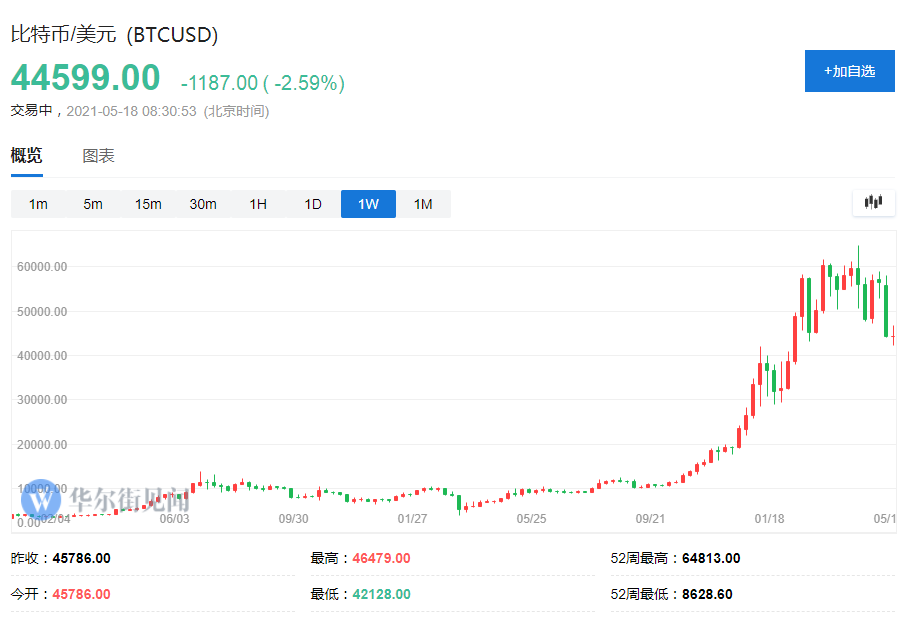
Task: Select the 5m timeframe
Action: pos(93,204)
